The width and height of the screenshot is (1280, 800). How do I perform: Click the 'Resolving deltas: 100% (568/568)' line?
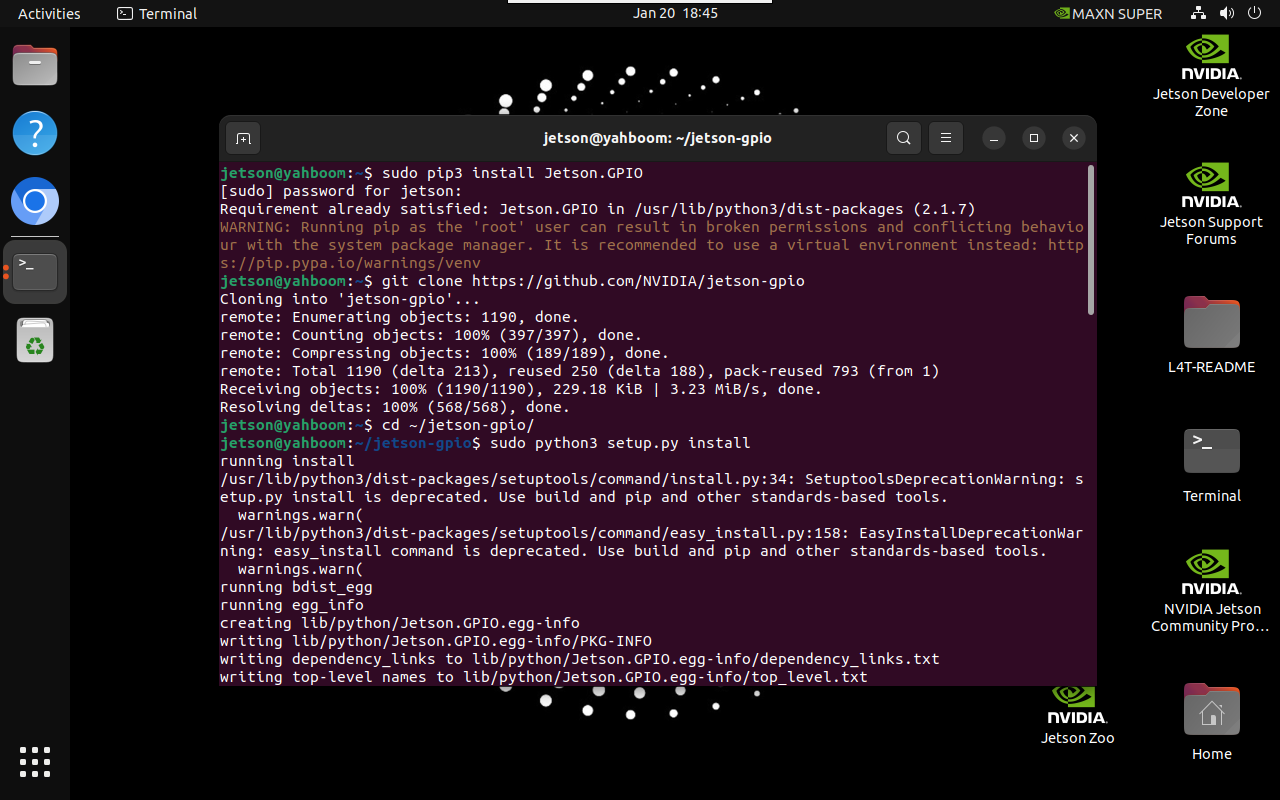click(395, 407)
